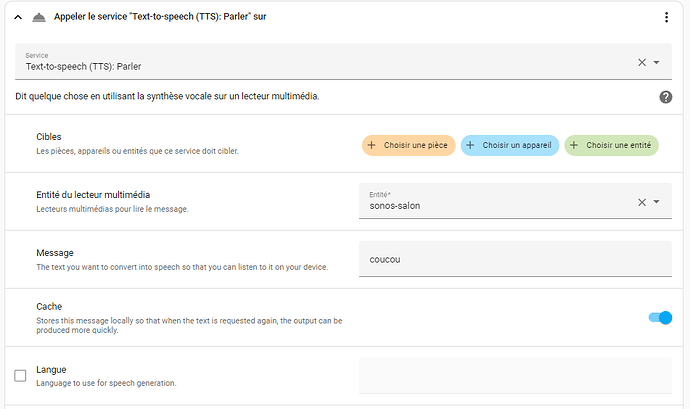
Task: Click the Message field containing coucou
Action: click(515, 259)
